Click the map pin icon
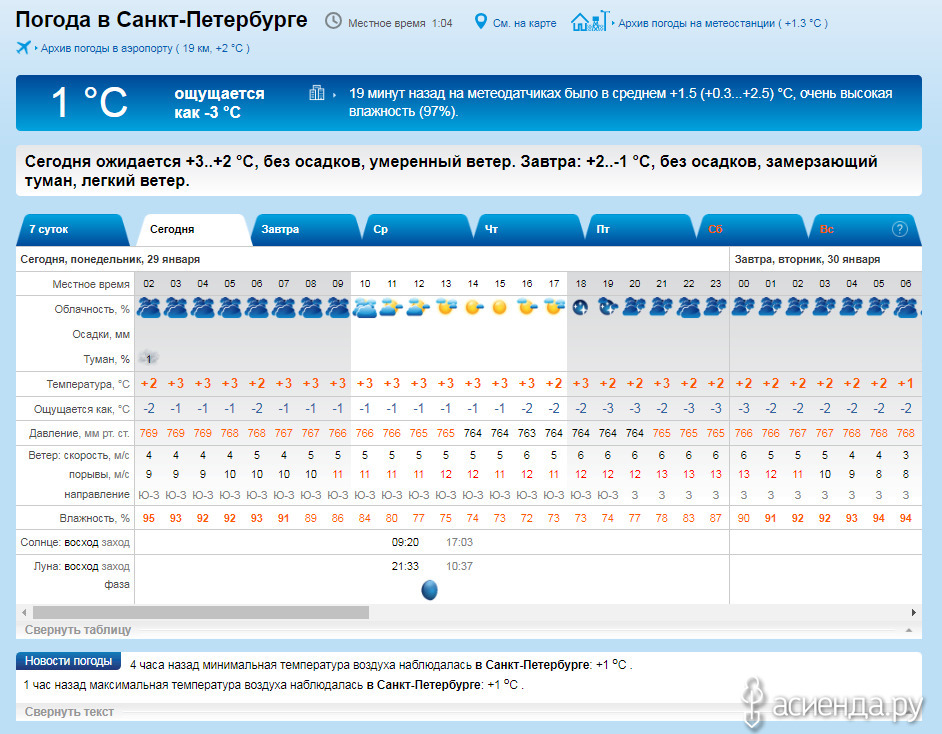Image resolution: width=942 pixels, height=734 pixels. click(x=480, y=22)
